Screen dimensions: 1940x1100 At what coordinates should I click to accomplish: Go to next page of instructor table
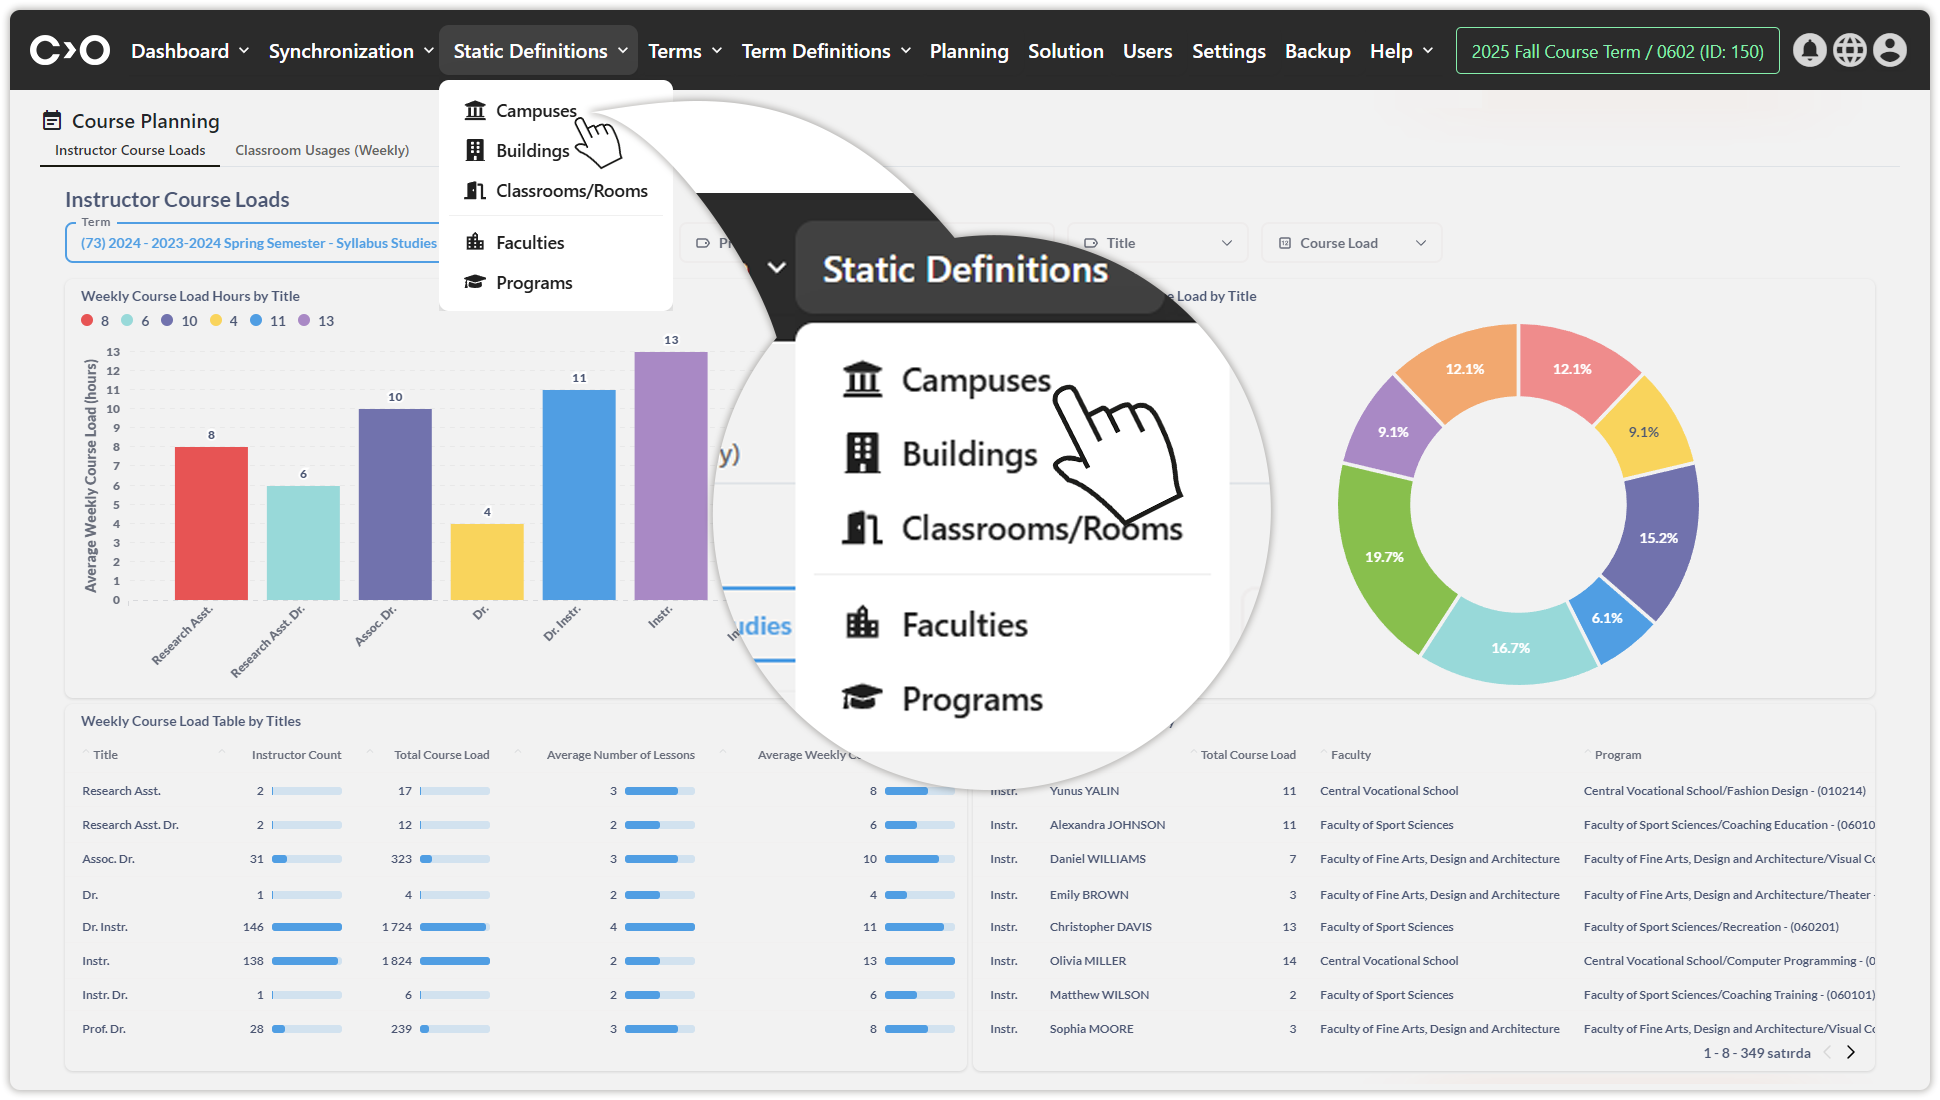[1851, 1052]
